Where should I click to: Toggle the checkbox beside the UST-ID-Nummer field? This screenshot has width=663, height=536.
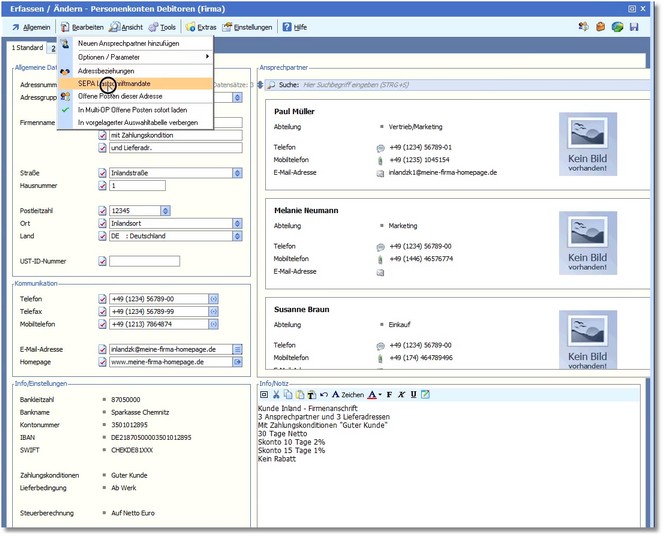coord(102,262)
